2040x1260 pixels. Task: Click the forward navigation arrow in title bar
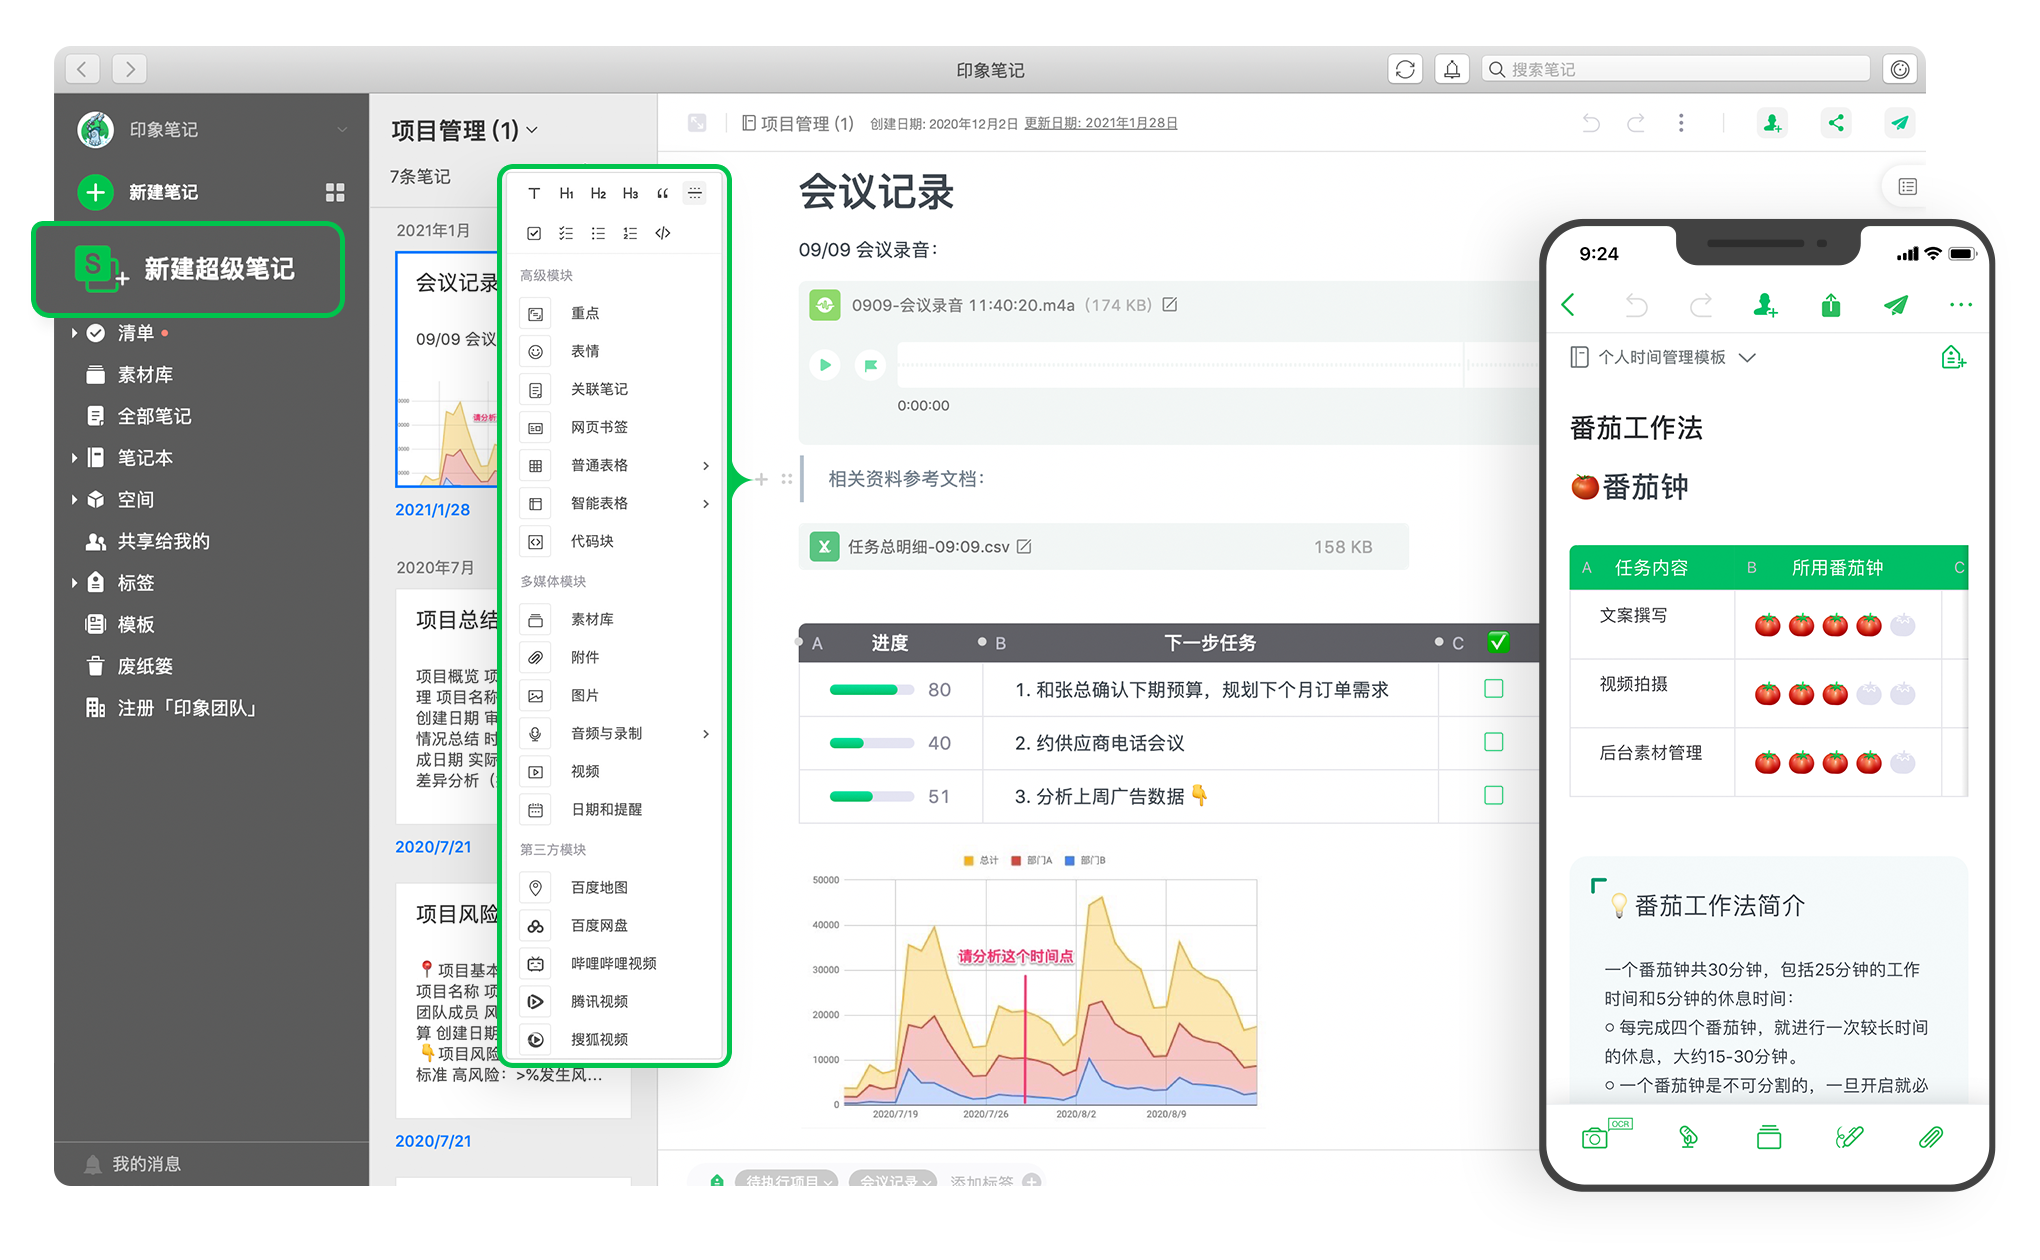pos(130,69)
